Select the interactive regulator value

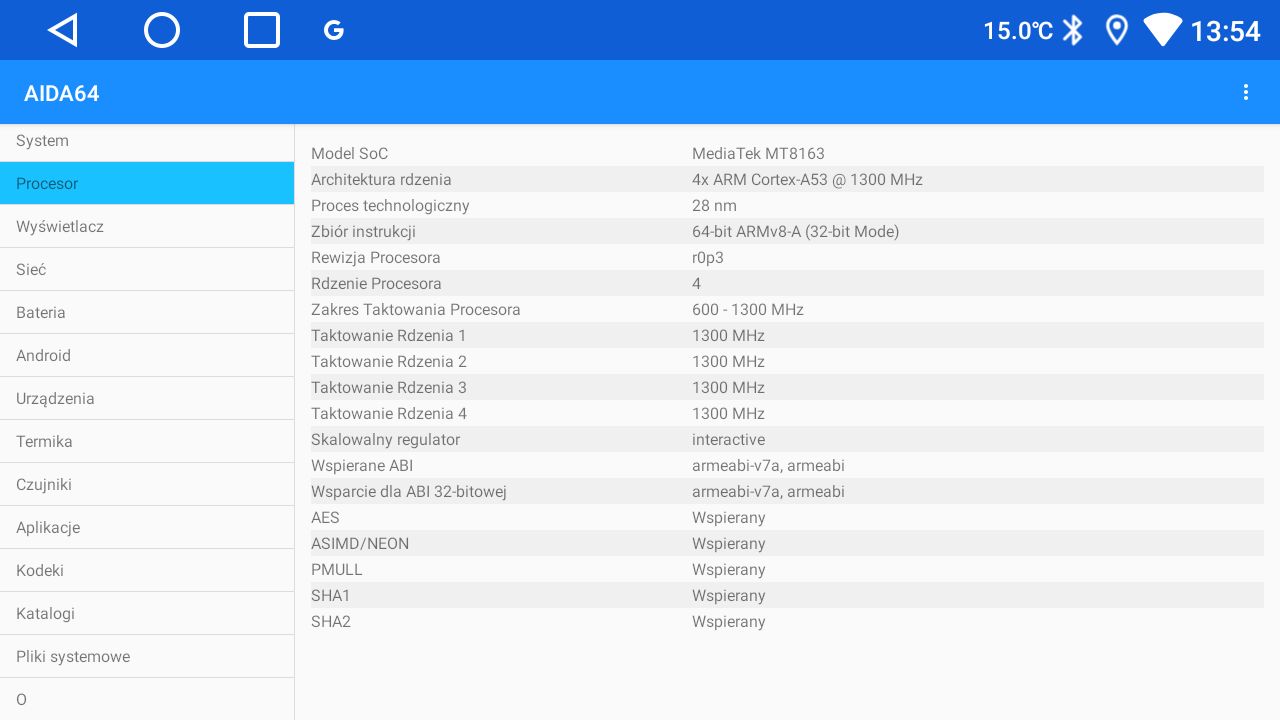728,439
